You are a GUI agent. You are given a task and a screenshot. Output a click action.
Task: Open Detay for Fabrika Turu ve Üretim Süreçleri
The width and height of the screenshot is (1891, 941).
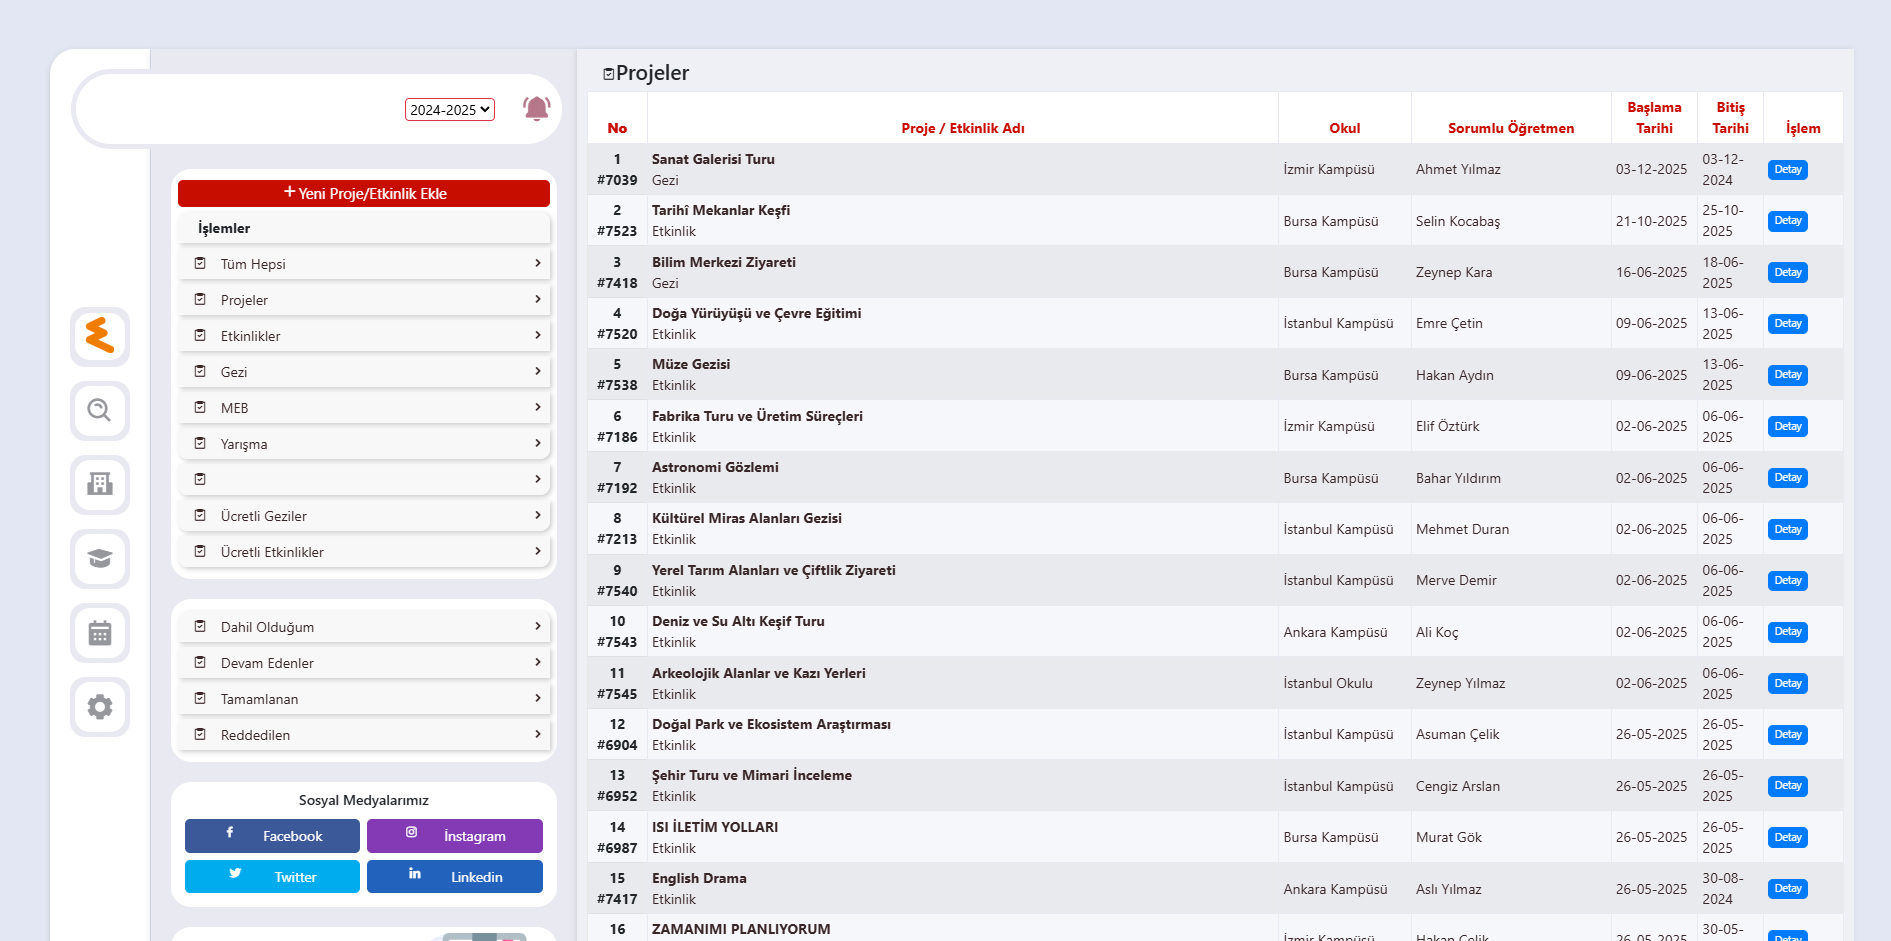coord(1787,427)
